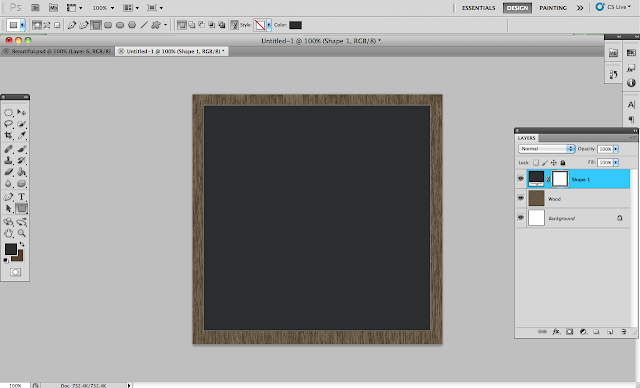This screenshot has height=388, width=640.
Task: Swap foreground and background colors
Action: pos(22,244)
